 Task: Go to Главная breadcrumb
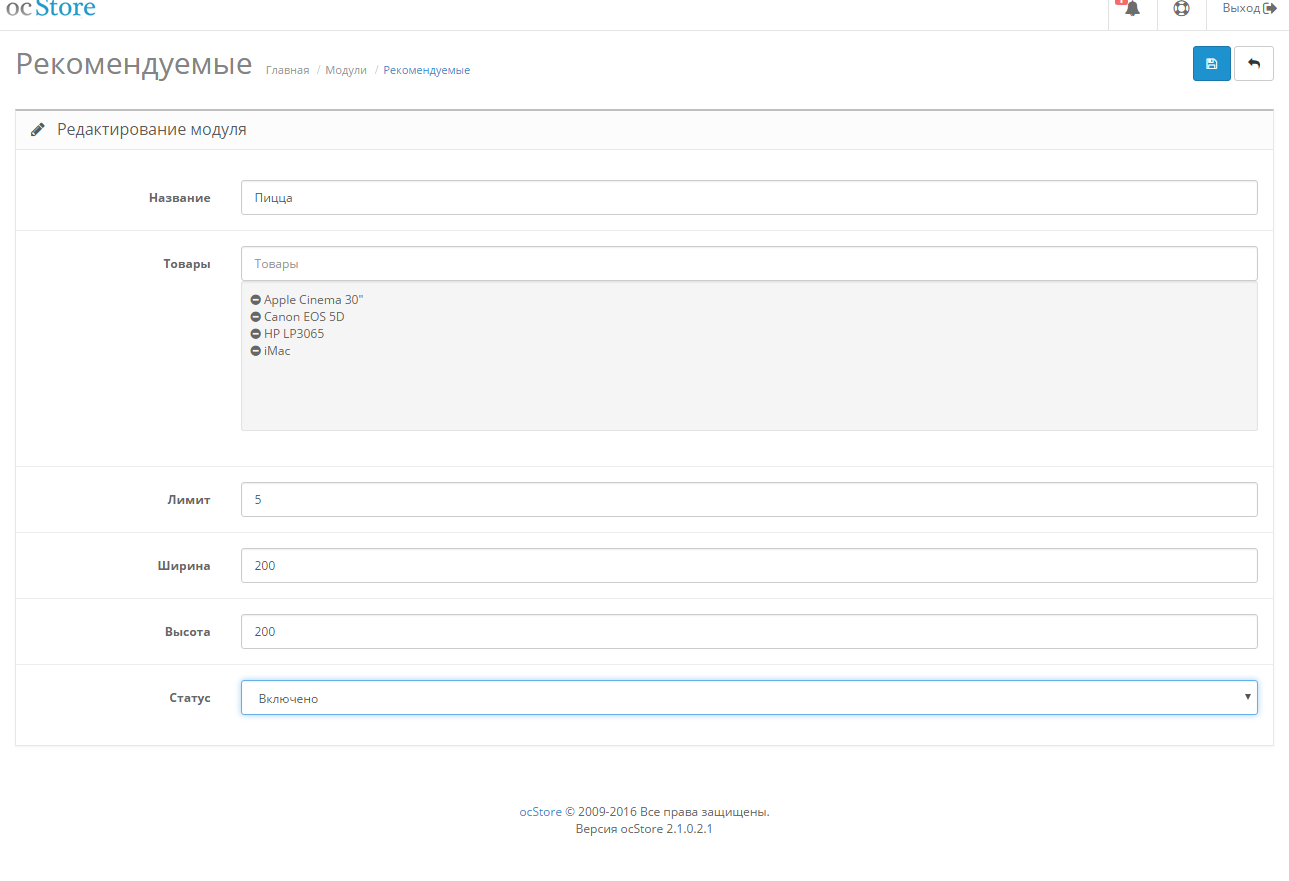pyautogui.click(x=287, y=70)
